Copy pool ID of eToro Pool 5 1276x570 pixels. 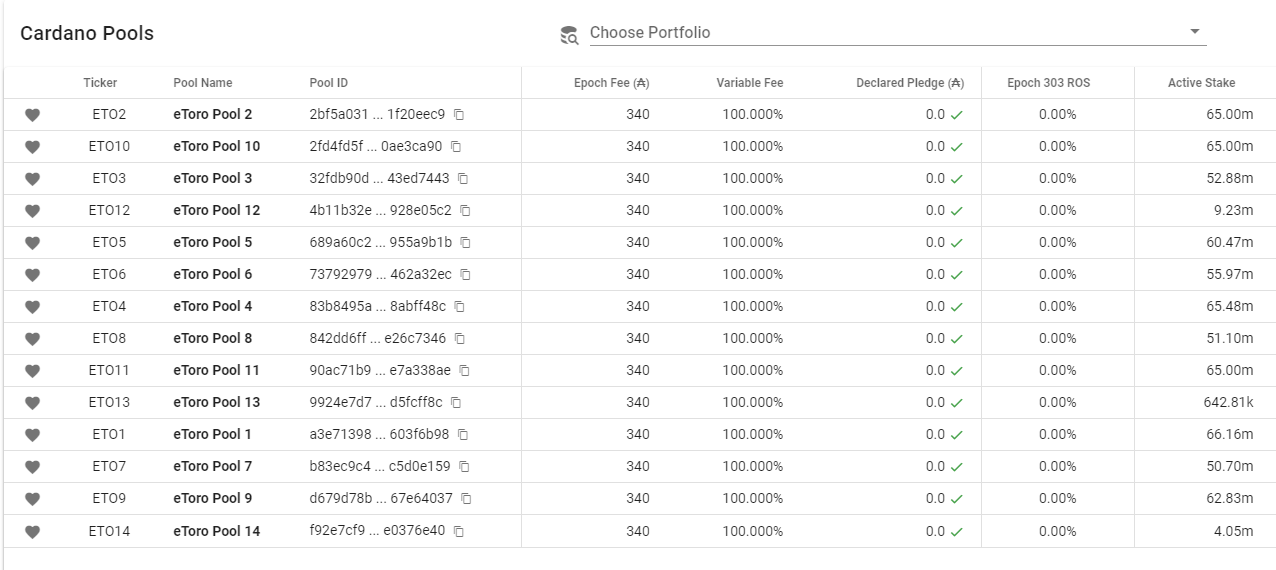pyautogui.click(x=466, y=243)
